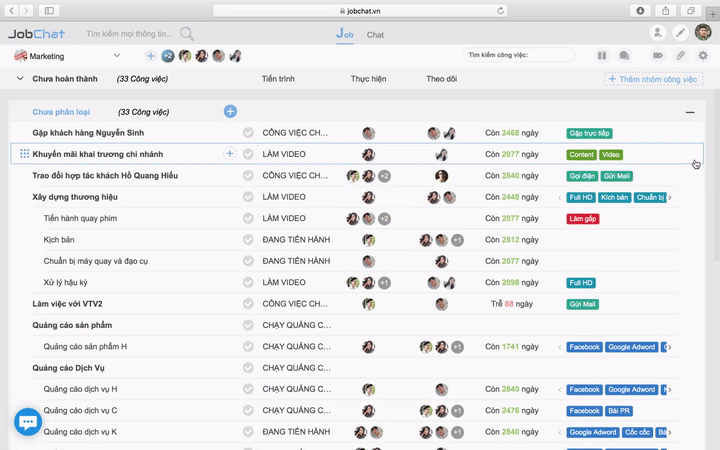Switch to the Chat tab
Image resolution: width=720 pixels, height=450 pixels.
375,35
